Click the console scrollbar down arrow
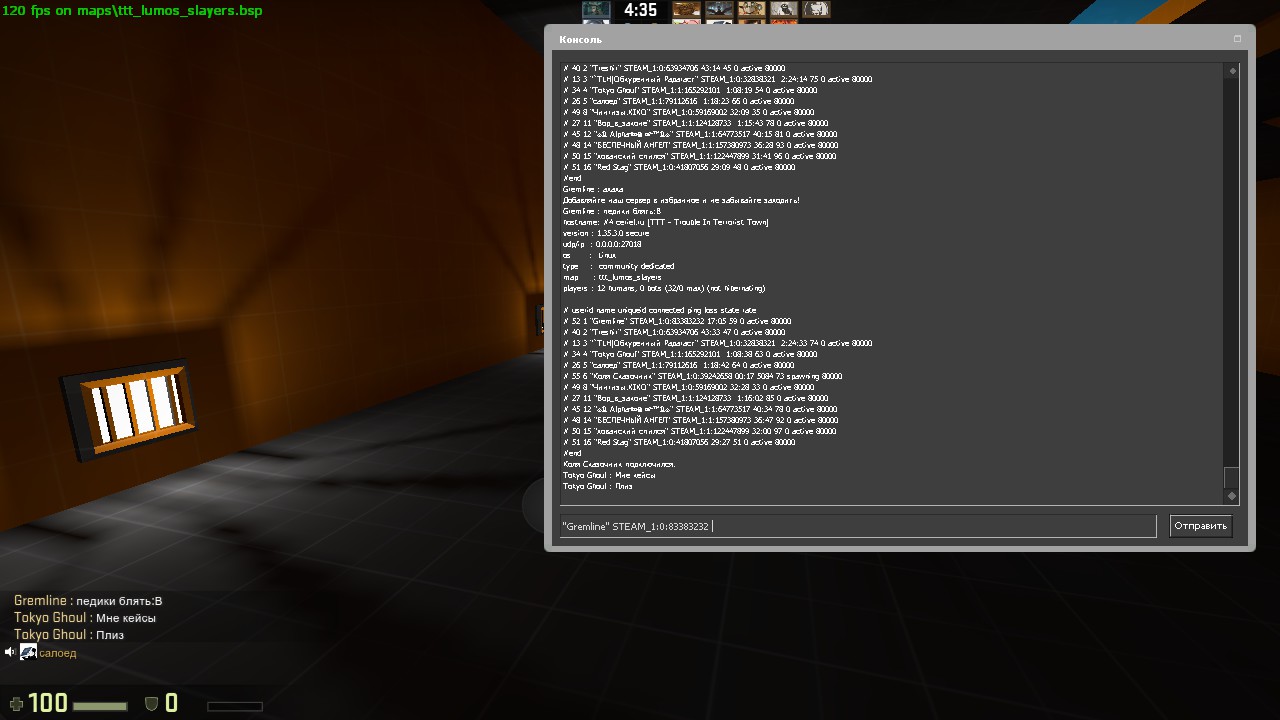 (1232, 496)
